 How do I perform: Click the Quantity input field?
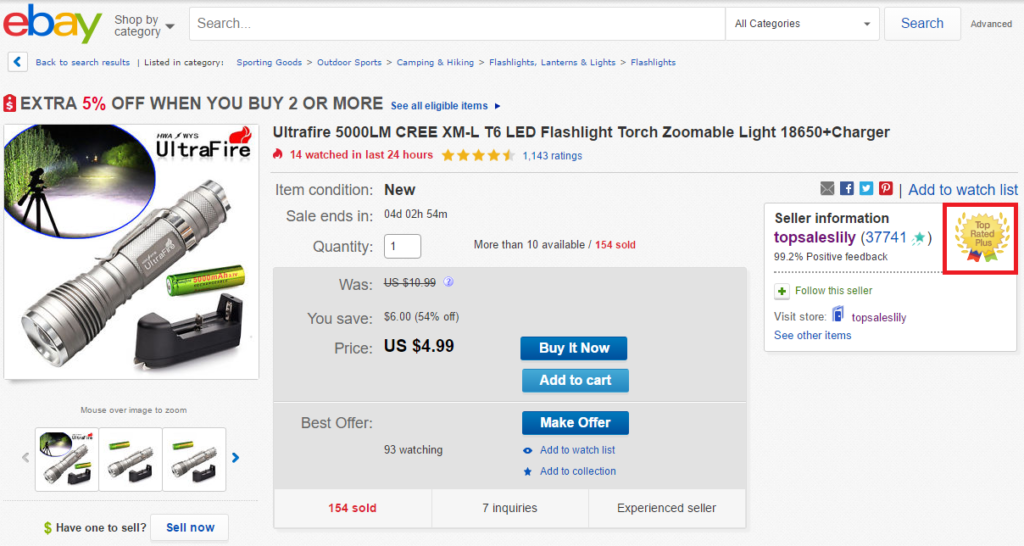tap(402, 246)
